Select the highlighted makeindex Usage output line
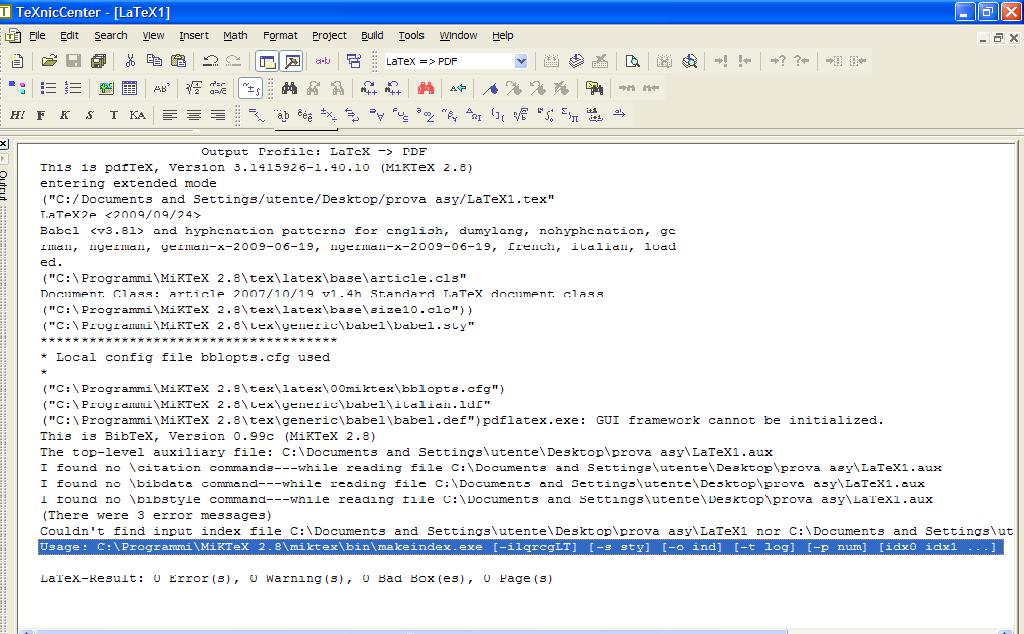This screenshot has height=634, width=1024. [x=518, y=547]
